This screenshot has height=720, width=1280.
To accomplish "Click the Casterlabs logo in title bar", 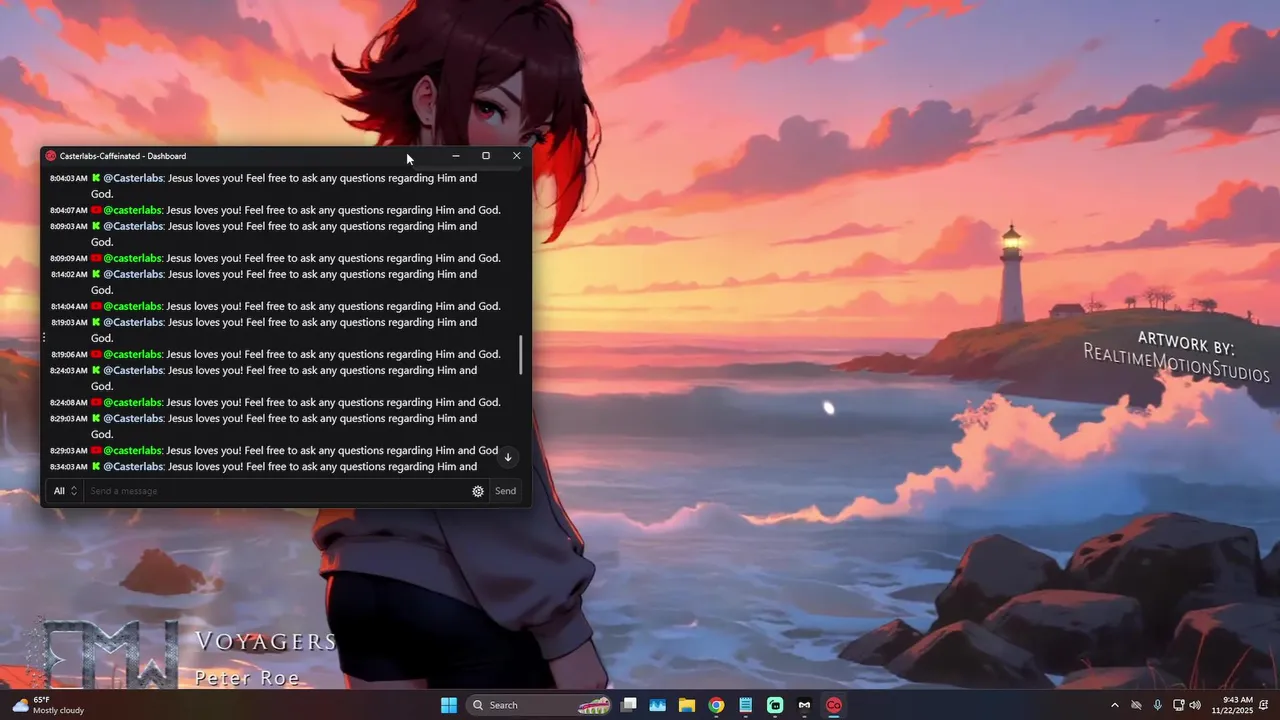I will (x=51, y=156).
